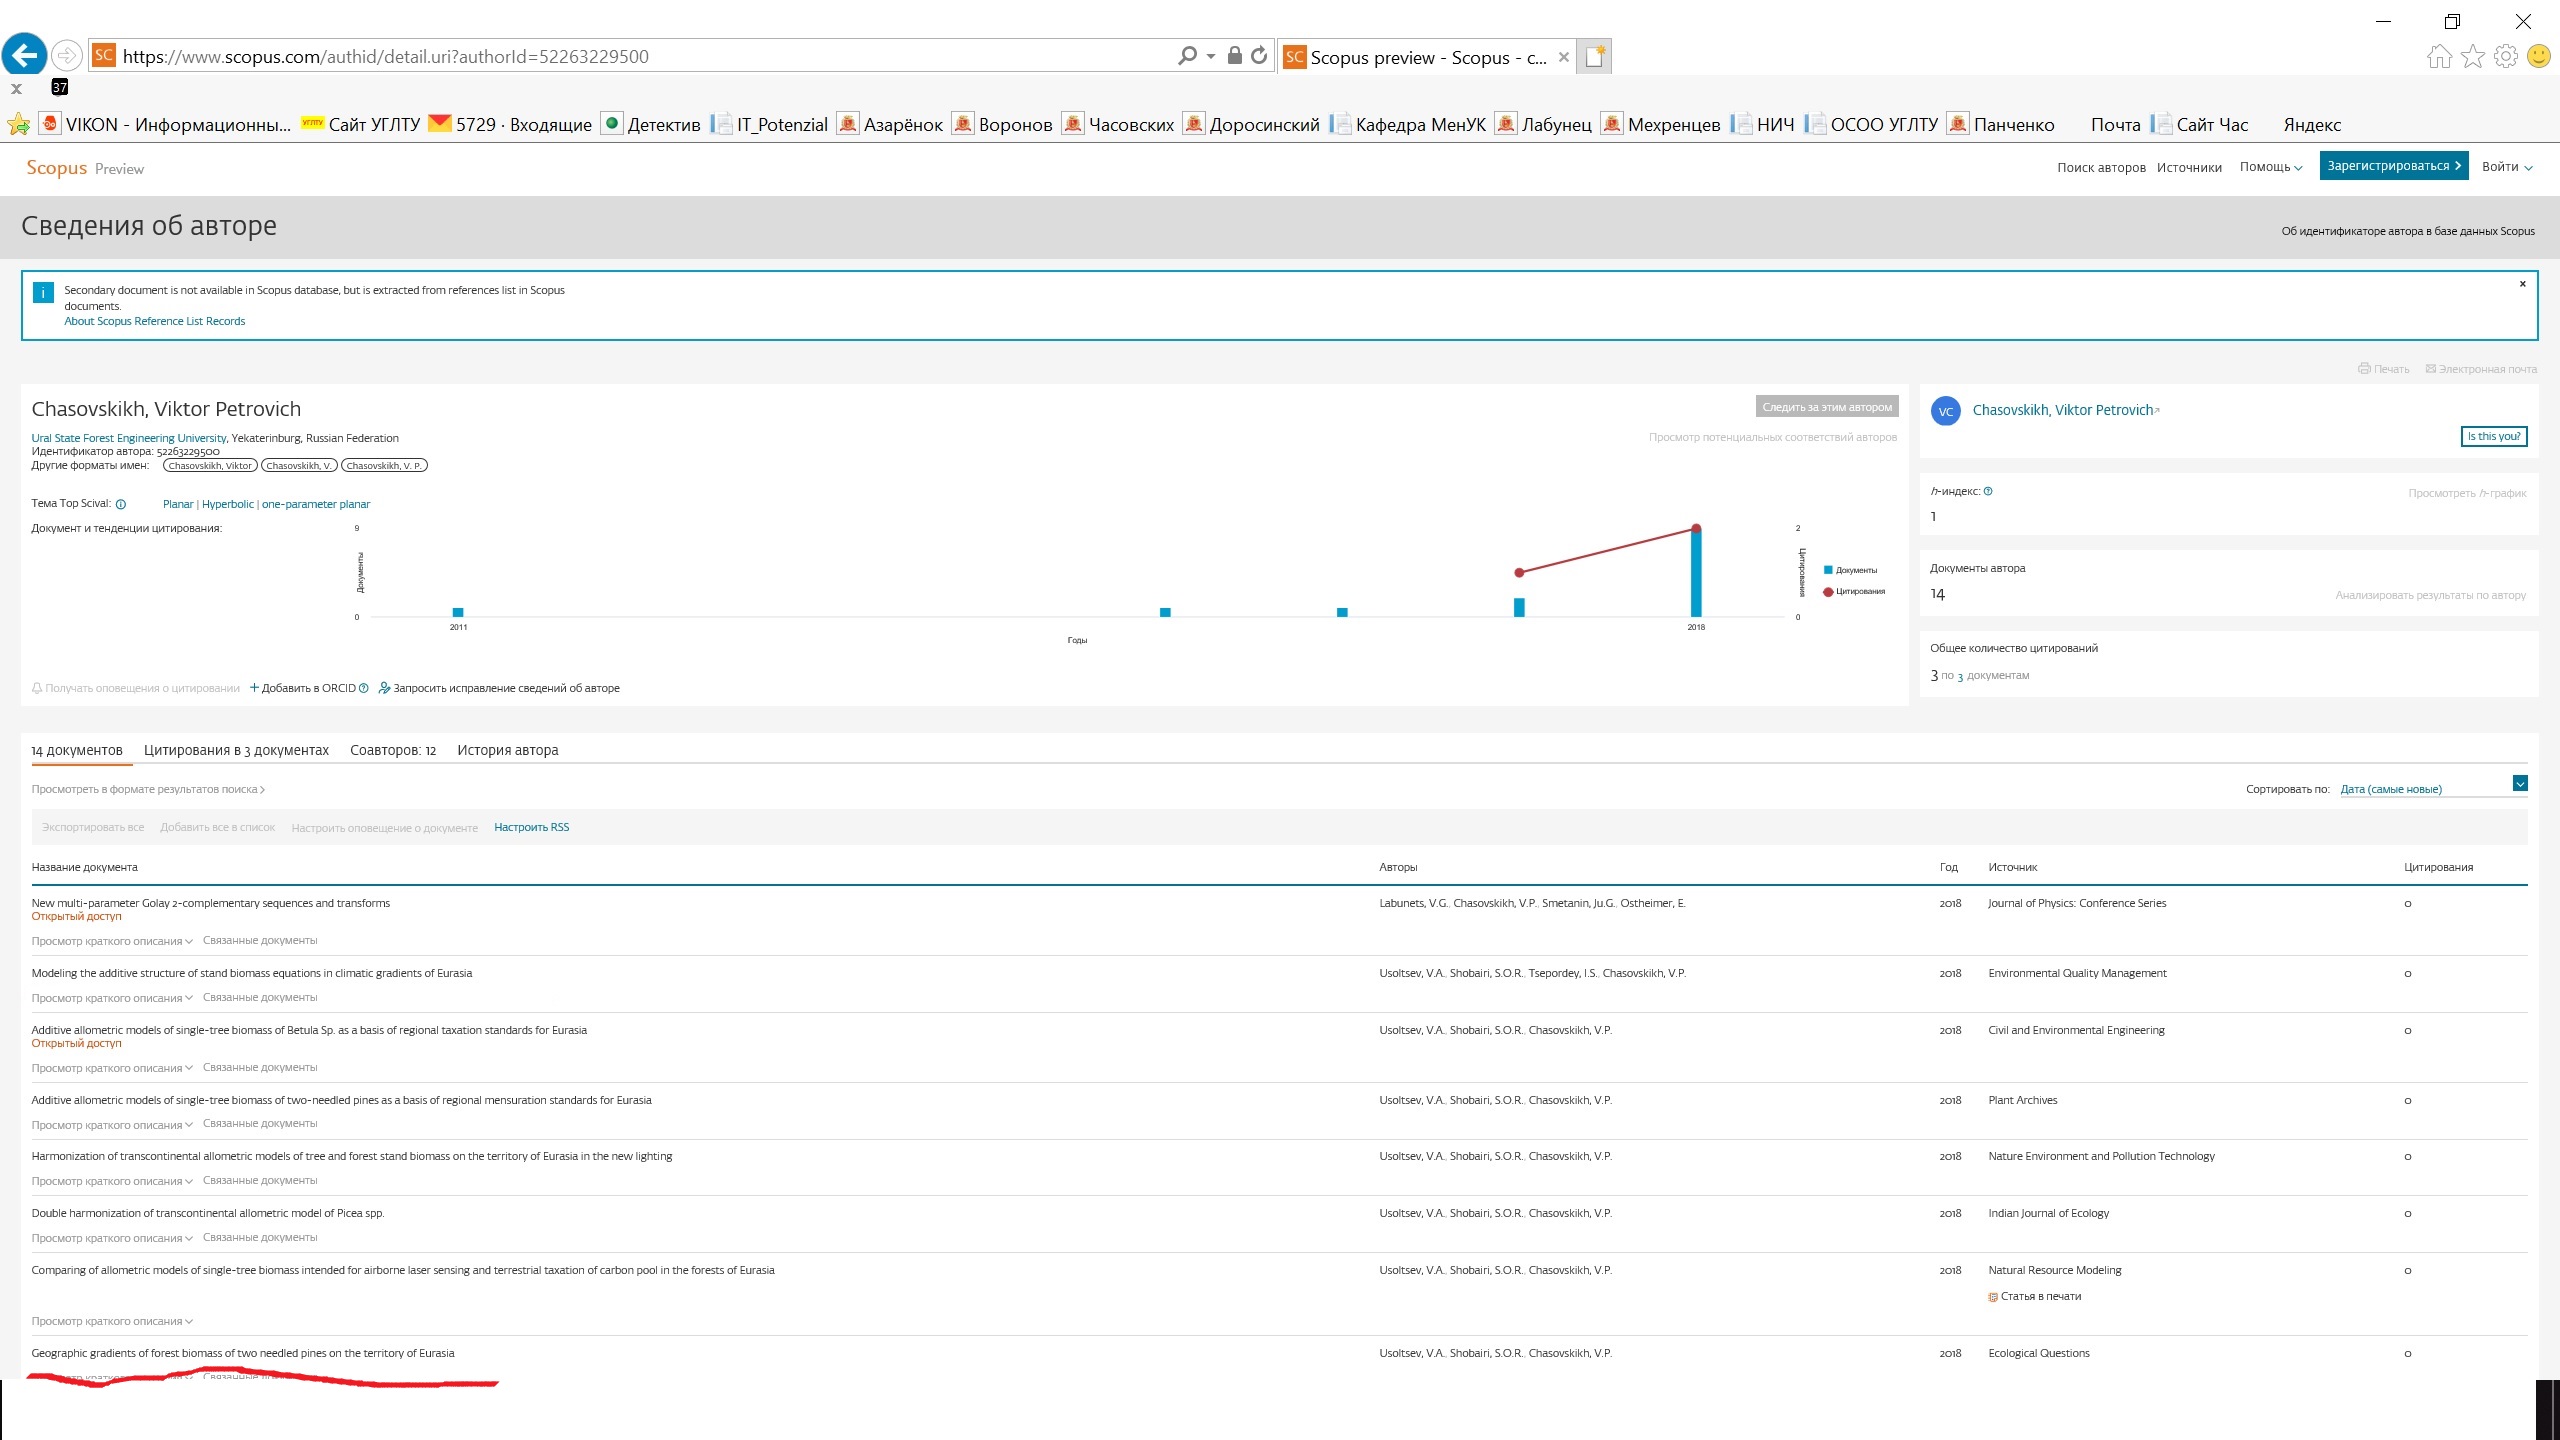Click the VC author avatar circle
This screenshot has height=1440, width=2560.
coord(1946,411)
